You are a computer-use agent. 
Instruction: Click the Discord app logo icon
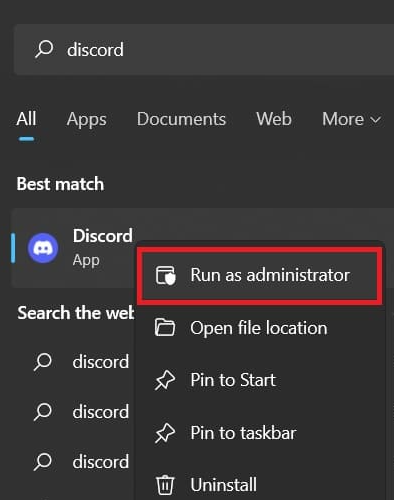tap(43, 248)
